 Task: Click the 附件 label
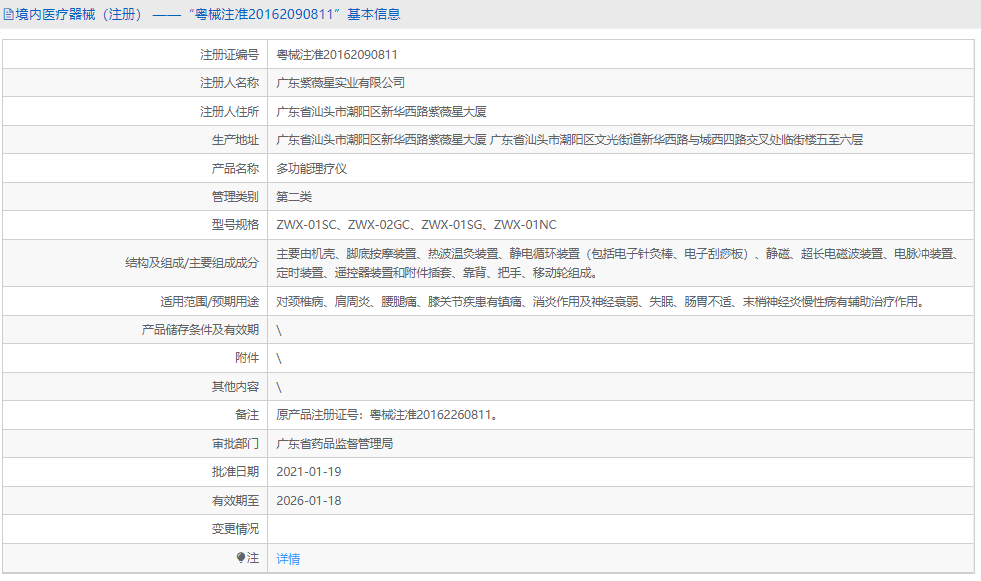pos(247,358)
